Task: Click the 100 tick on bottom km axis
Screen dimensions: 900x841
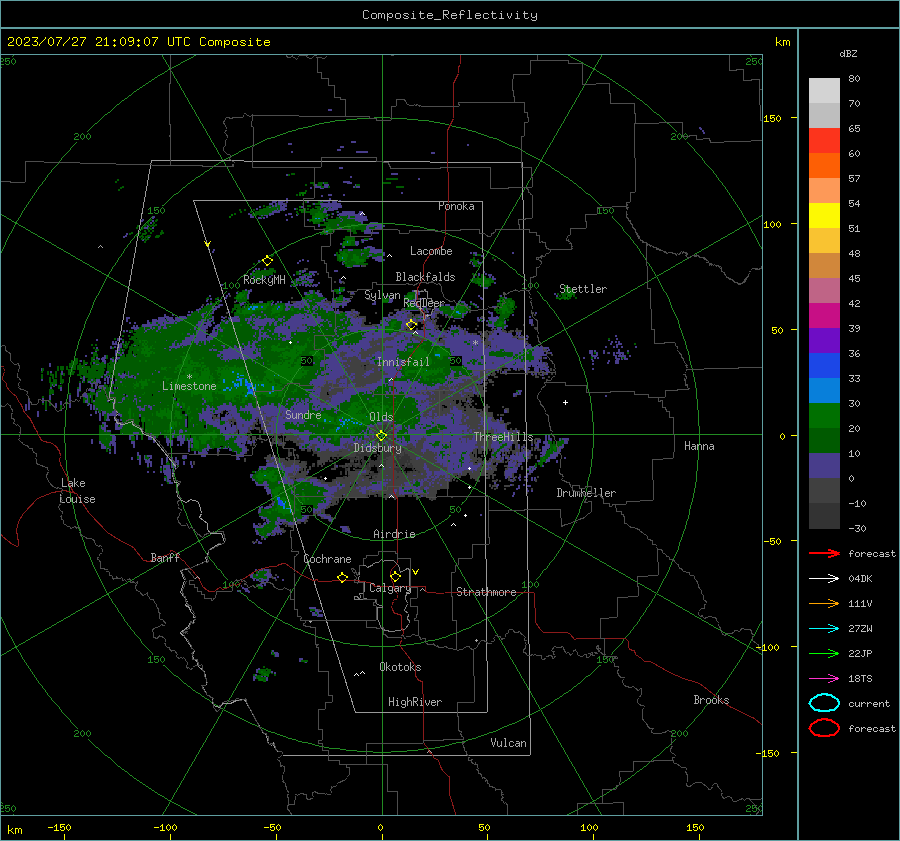Action: coord(589,827)
